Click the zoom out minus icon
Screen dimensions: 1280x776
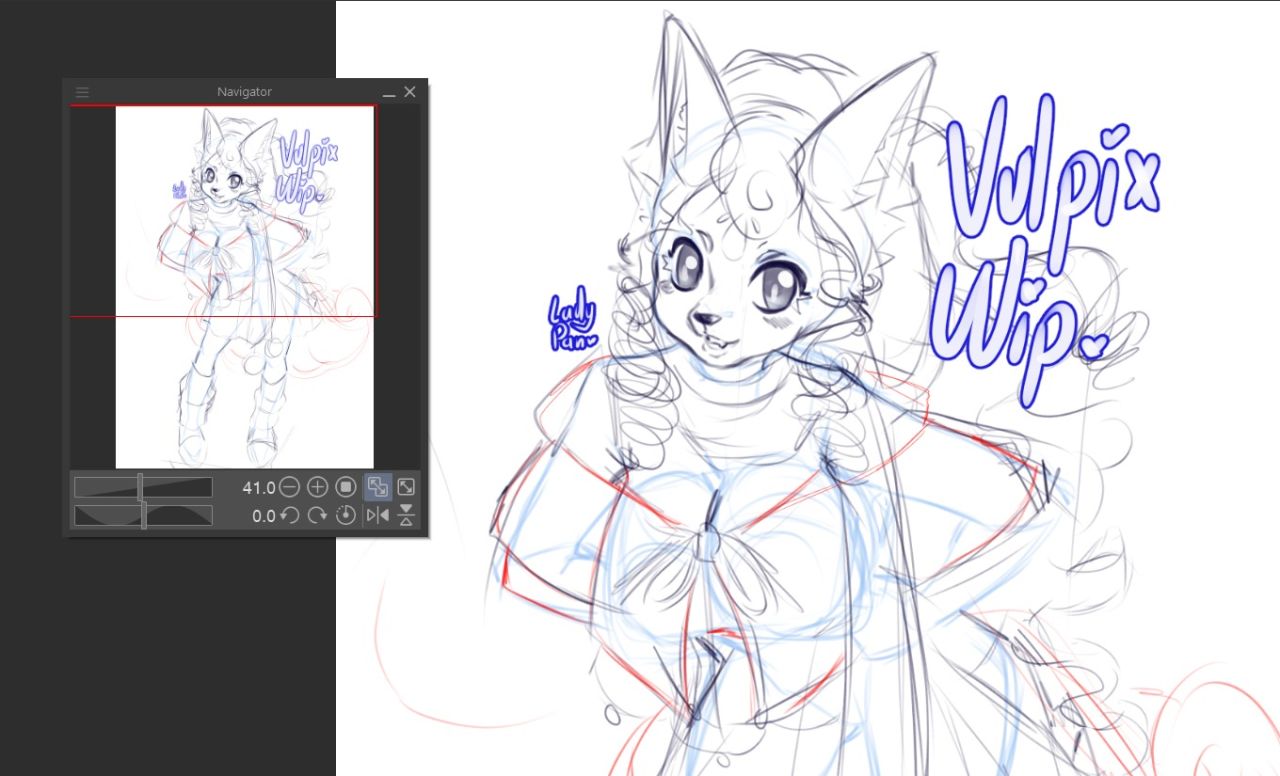point(289,487)
